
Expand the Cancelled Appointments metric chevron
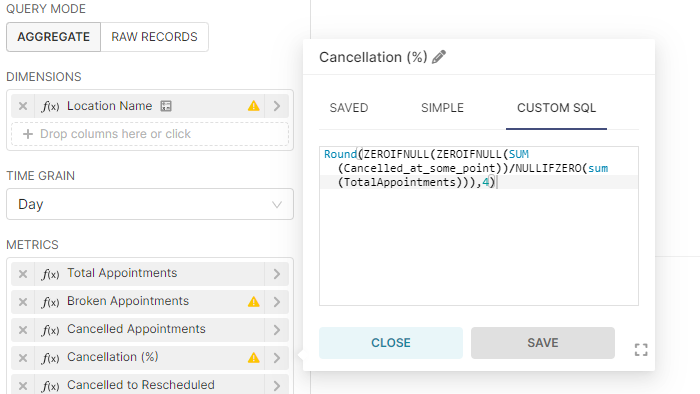(x=277, y=330)
